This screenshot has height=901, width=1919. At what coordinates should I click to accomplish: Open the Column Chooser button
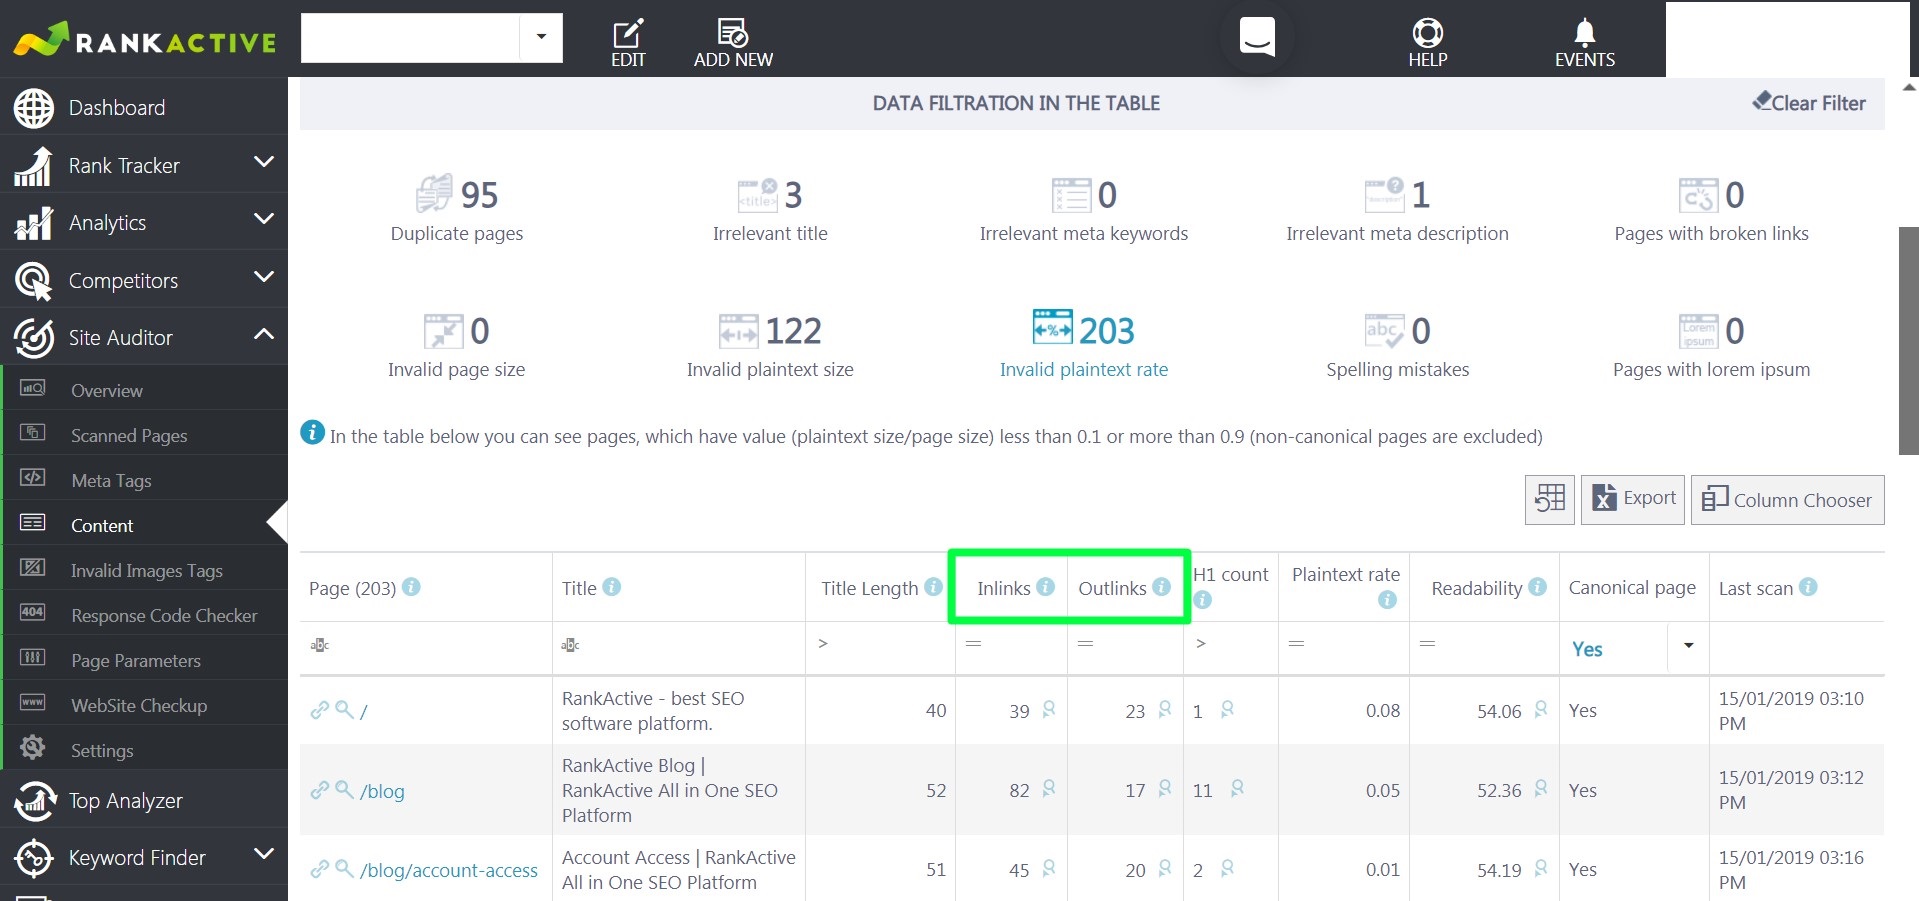(1788, 499)
